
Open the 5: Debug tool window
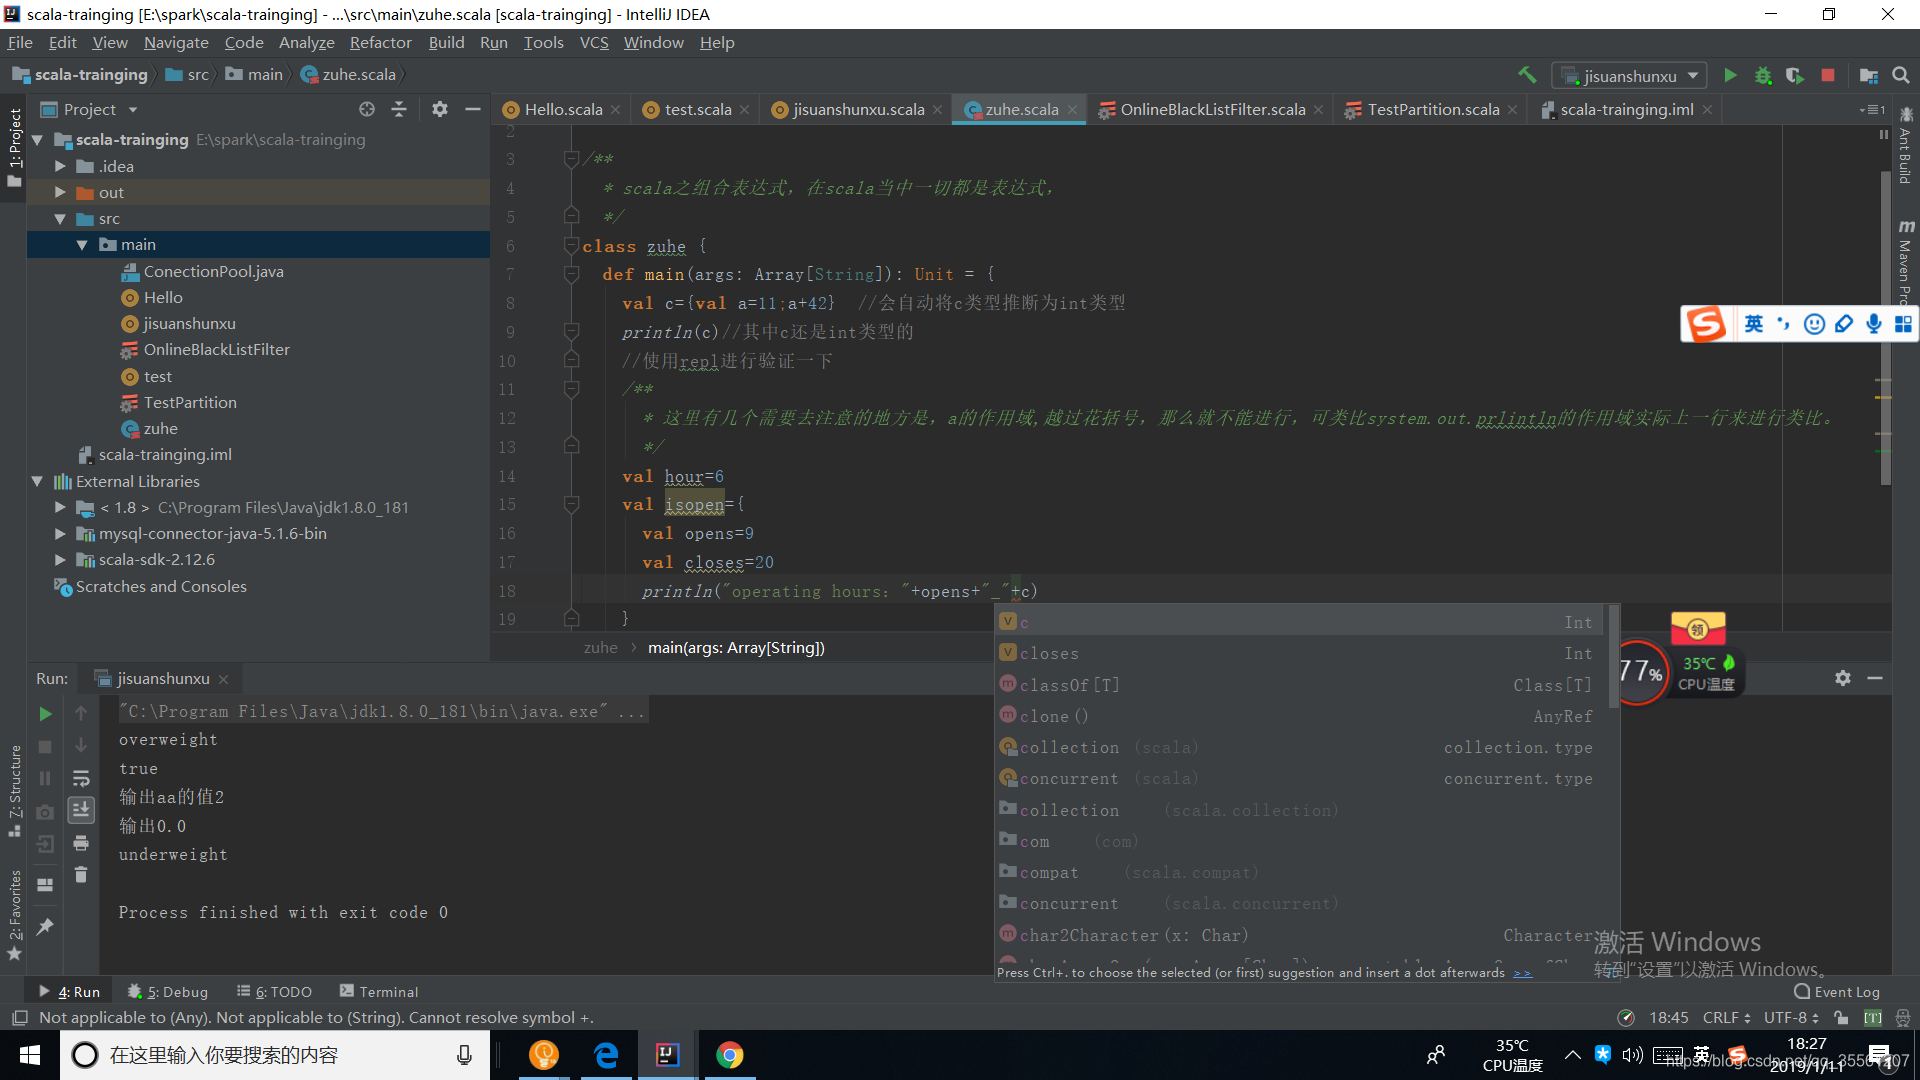tap(168, 991)
